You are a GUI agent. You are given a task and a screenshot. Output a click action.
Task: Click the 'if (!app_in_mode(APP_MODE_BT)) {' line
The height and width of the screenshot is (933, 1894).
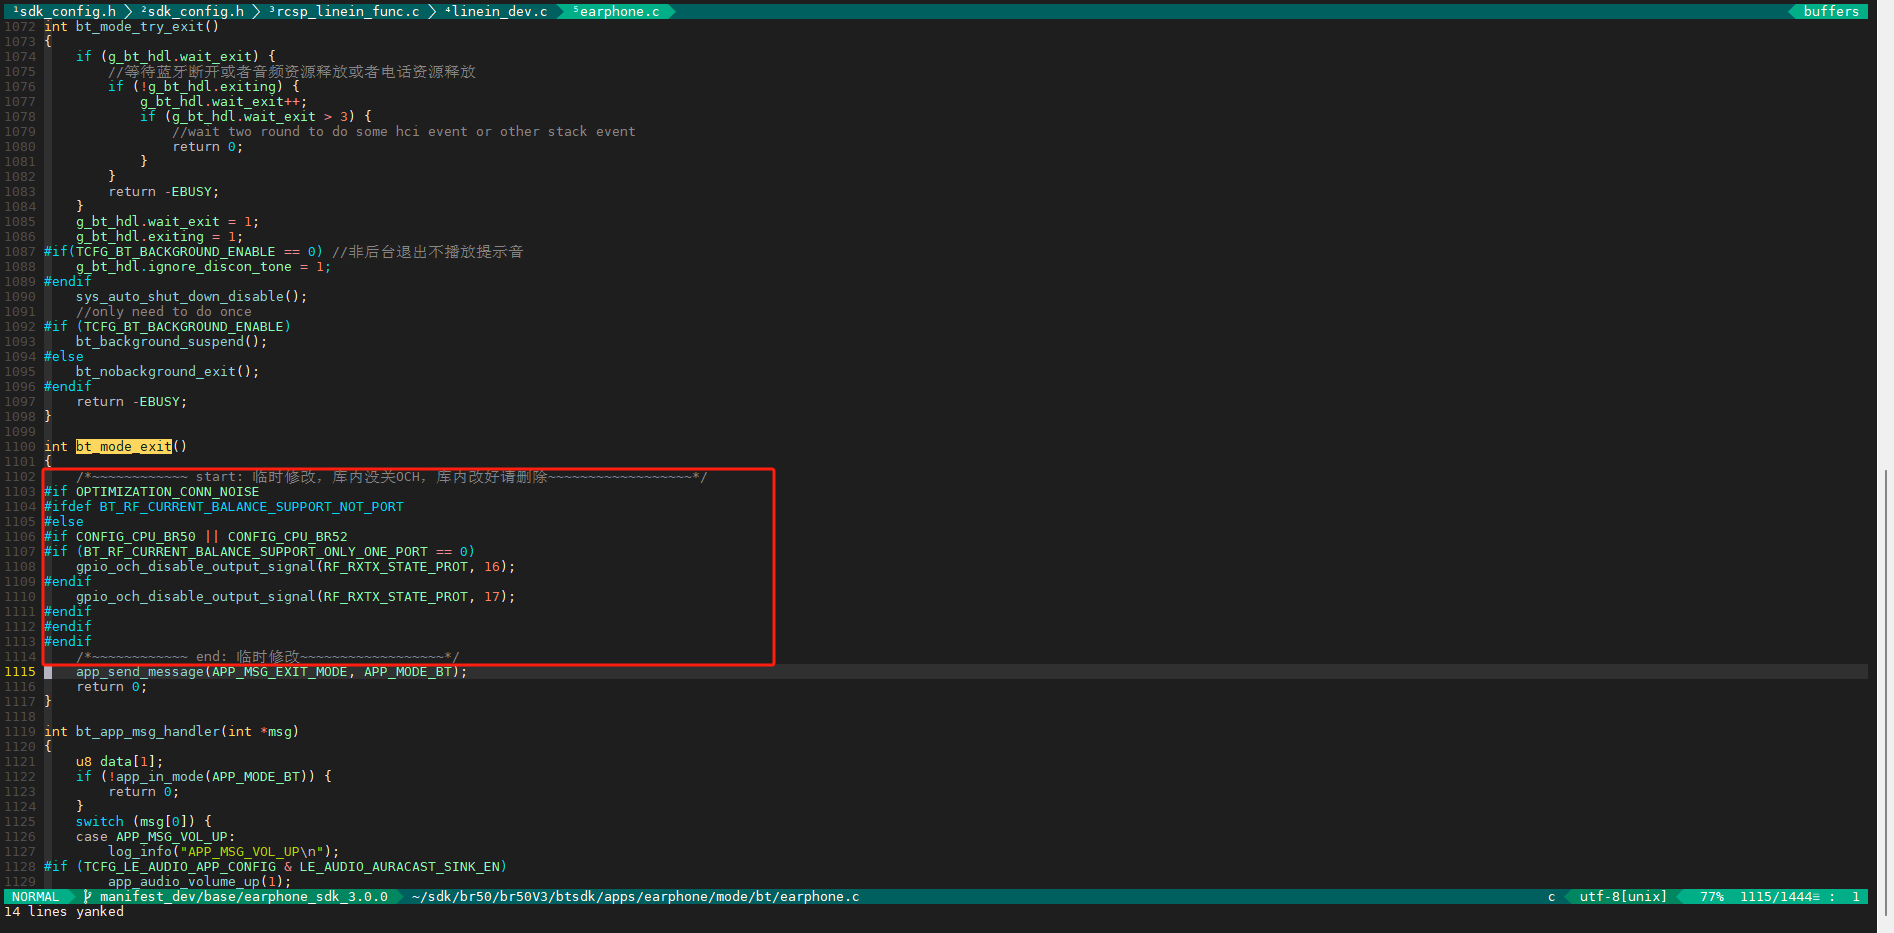pos(204,776)
